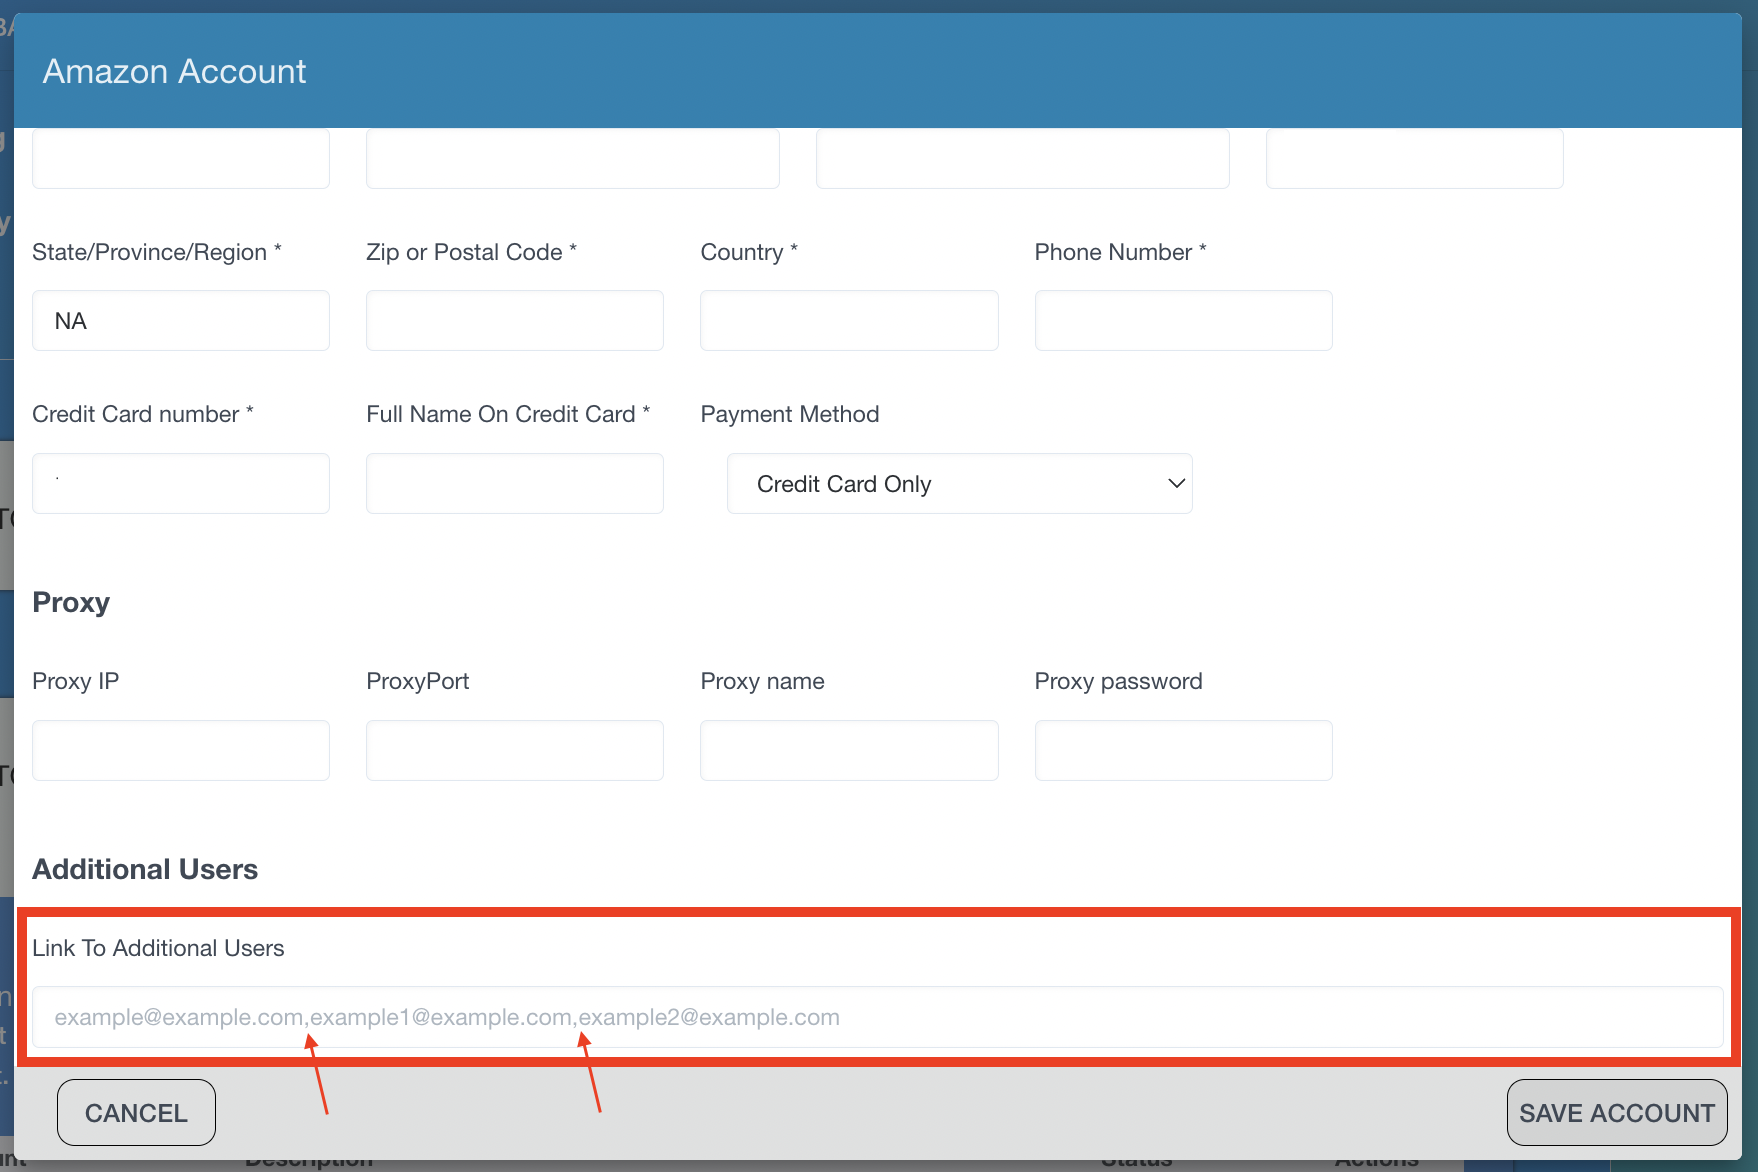Click the Proxy name input field
This screenshot has height=1172, width=1758.
[849, 751]
